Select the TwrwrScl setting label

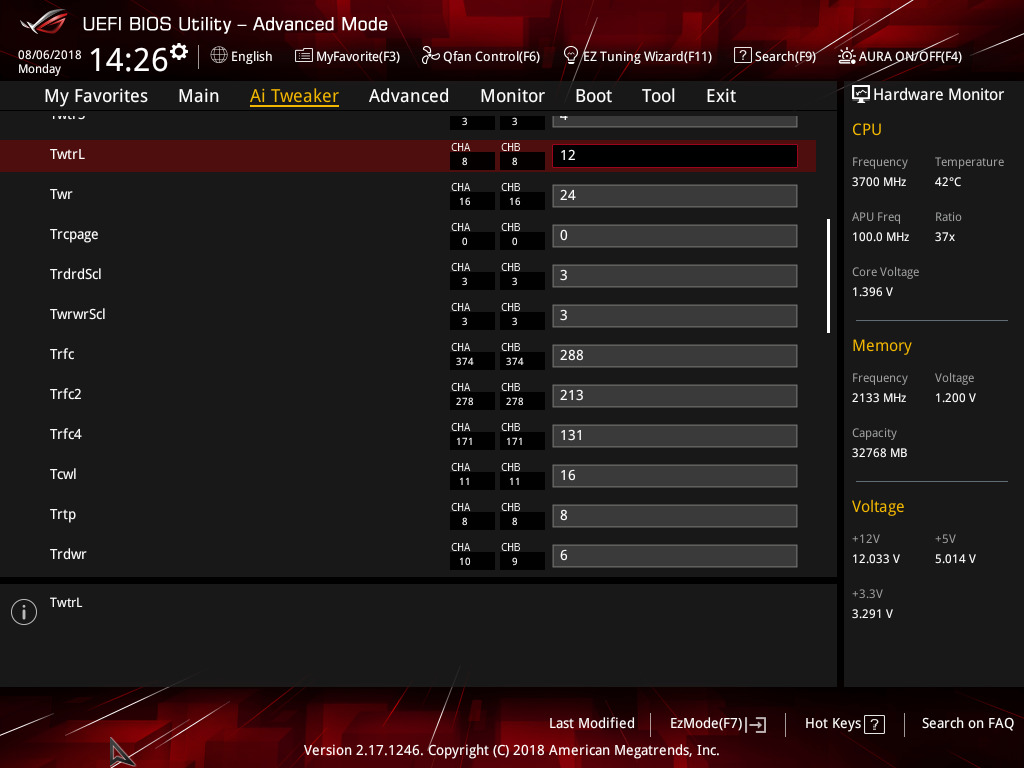(x=77, y=314)
